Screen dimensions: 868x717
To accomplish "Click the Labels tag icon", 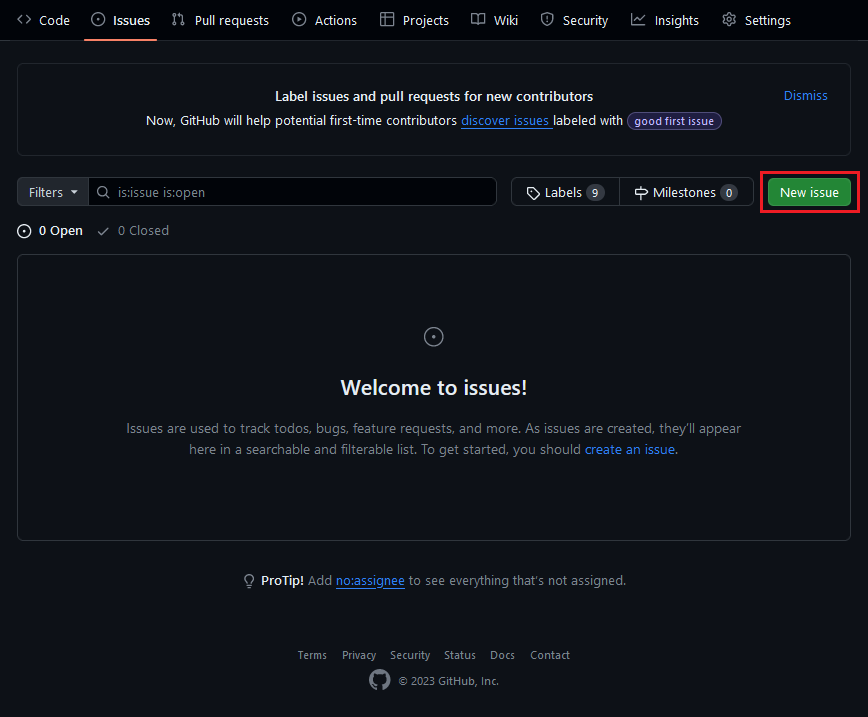I will [x=533, y=193].
